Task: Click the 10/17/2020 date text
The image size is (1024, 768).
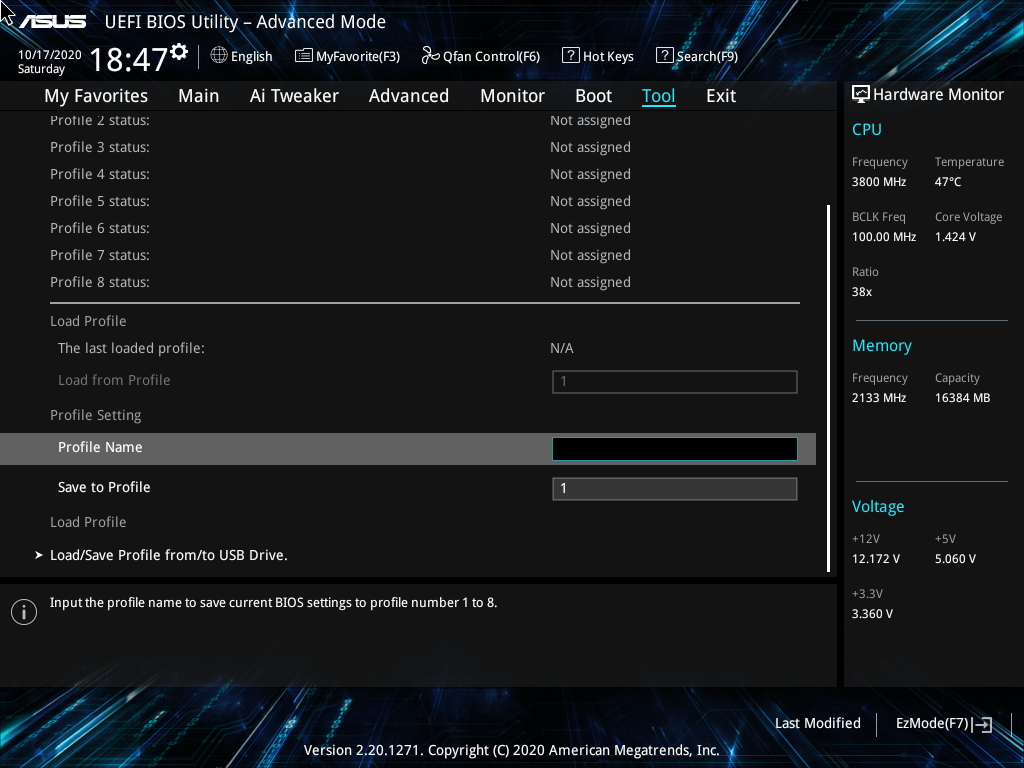Action: click(x=50, y=55)
